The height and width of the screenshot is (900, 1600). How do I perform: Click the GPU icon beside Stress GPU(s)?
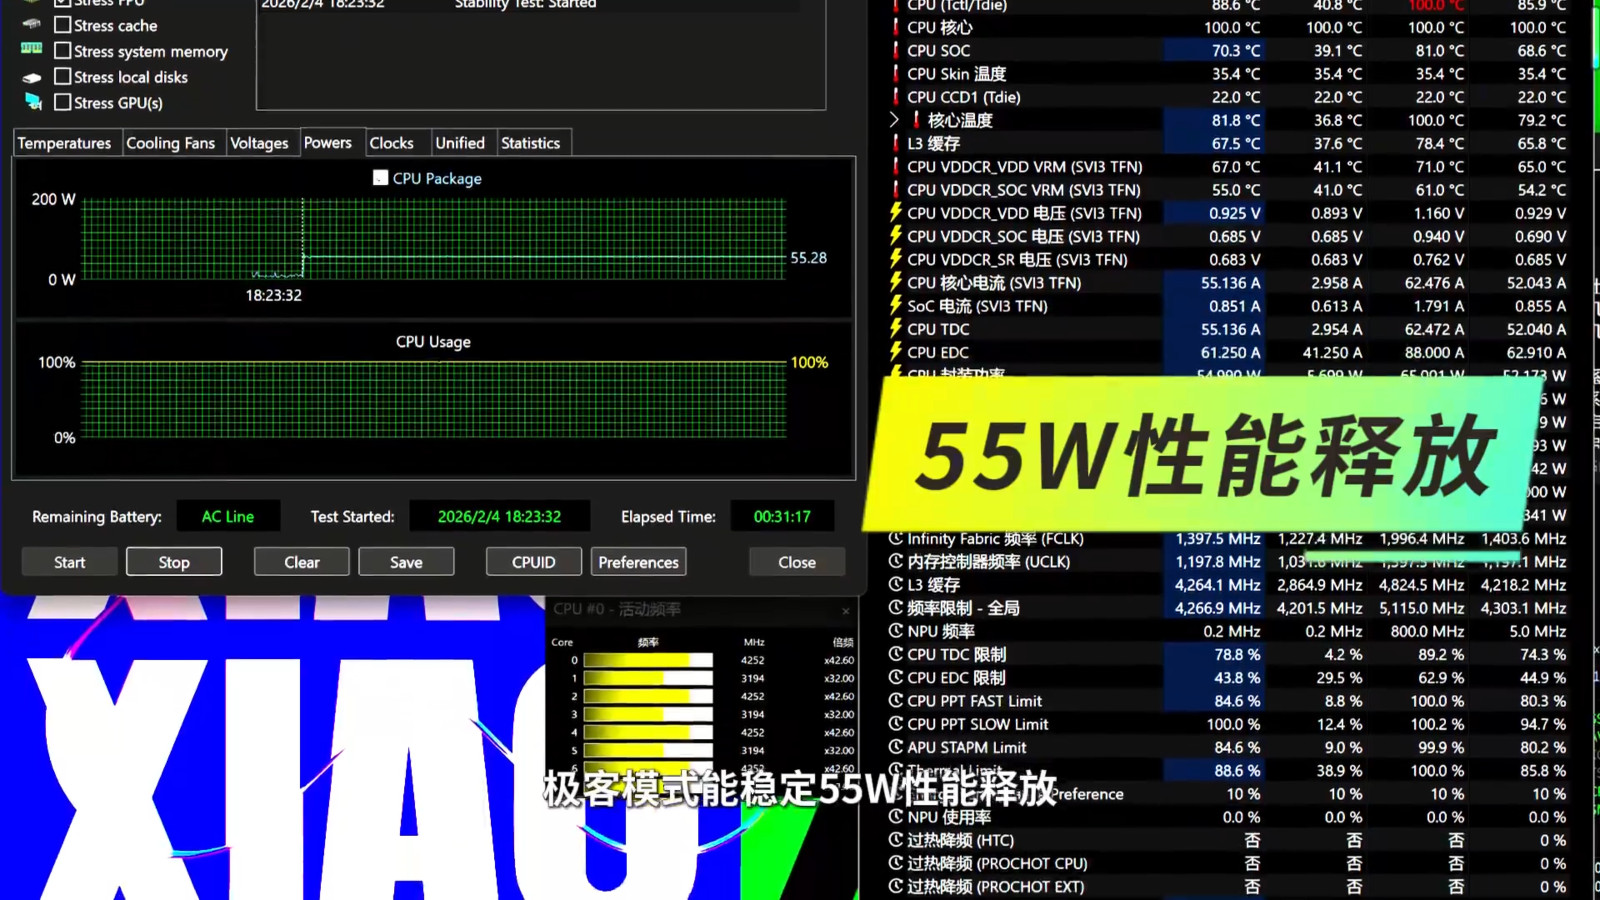pos(33,102)
